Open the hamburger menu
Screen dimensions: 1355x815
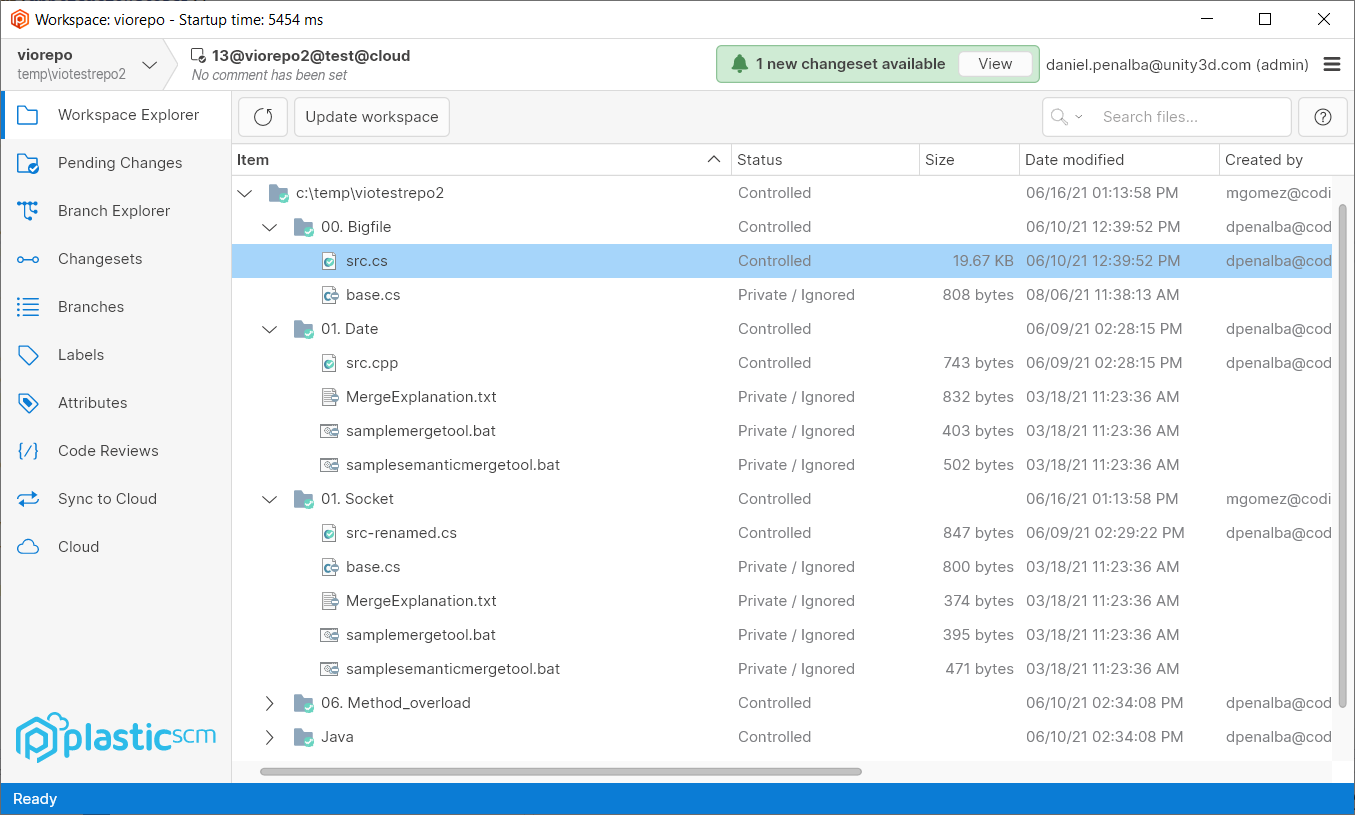click(x=1332, y=64)
